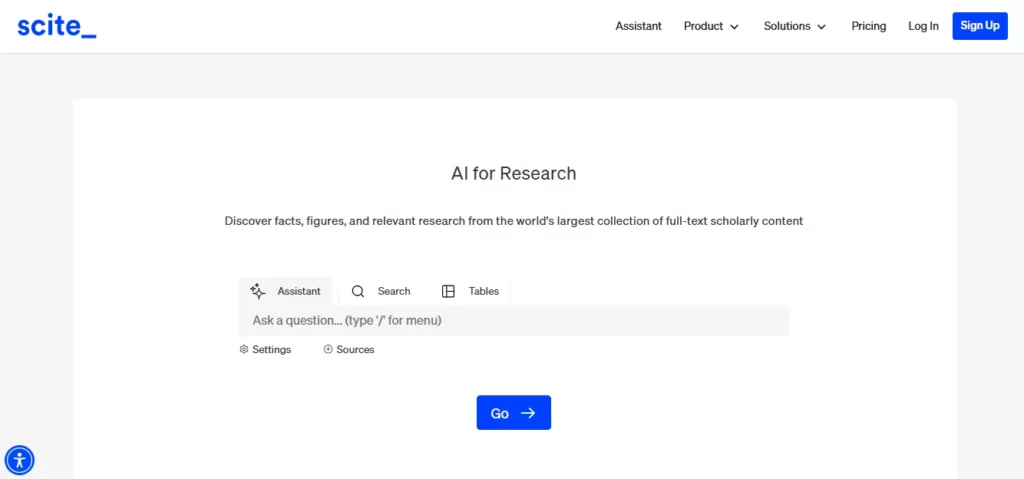Screen dimensions: 1024x479
Task: Open the accessibility widget icon
Action: (x=20, y=460)
